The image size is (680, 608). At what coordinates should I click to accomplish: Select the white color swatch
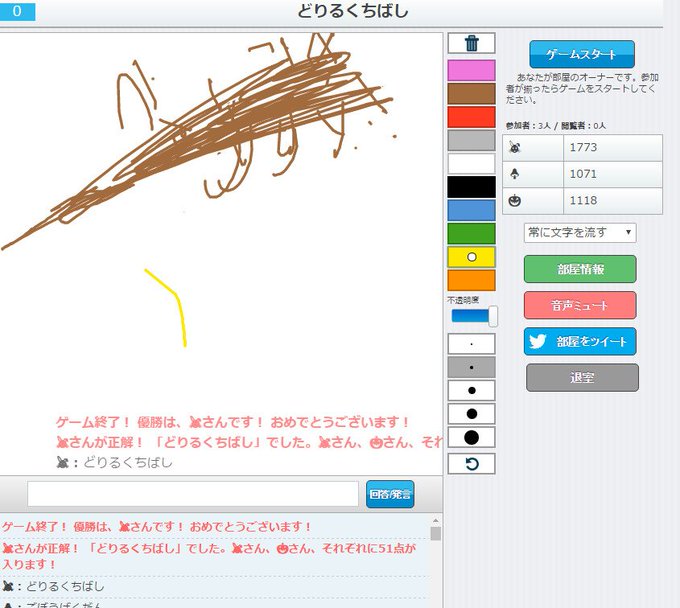coord(471,164)
